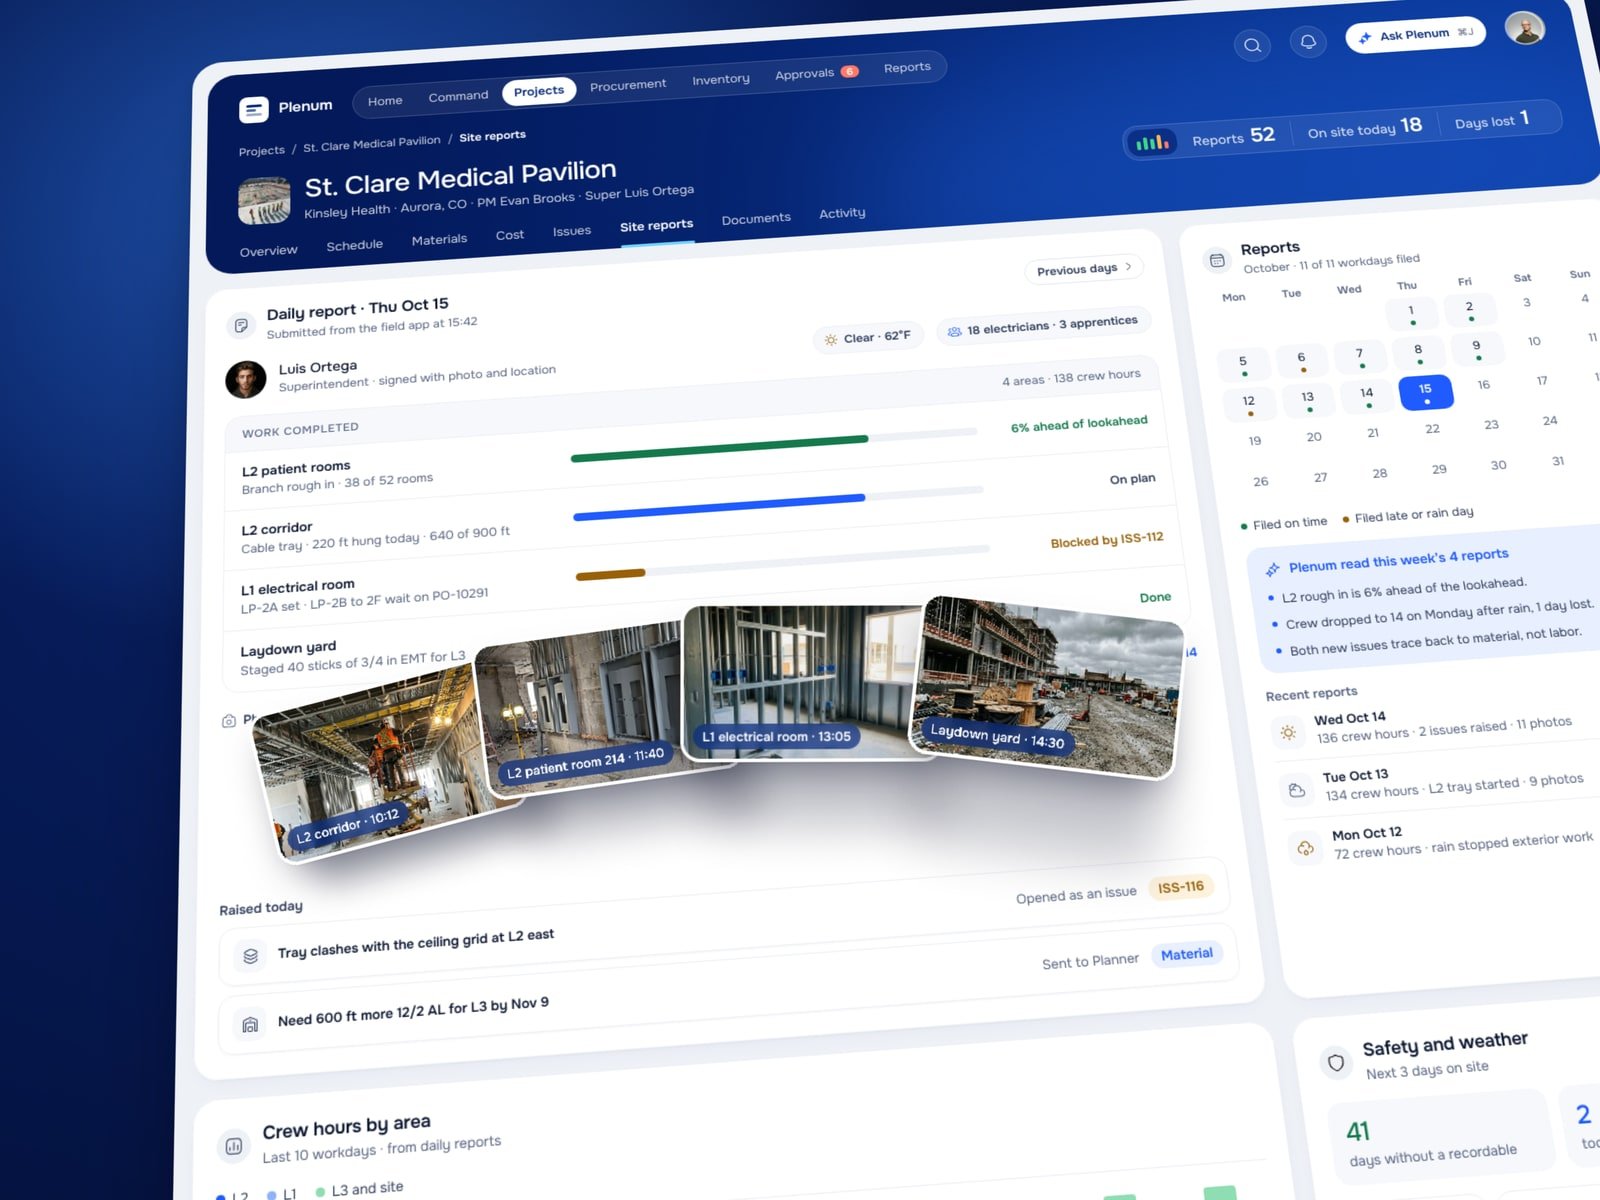Screen dimensions: 1600x1200
Task: Click the shield icon in Safety and weather
Action: (1336, 1062)
